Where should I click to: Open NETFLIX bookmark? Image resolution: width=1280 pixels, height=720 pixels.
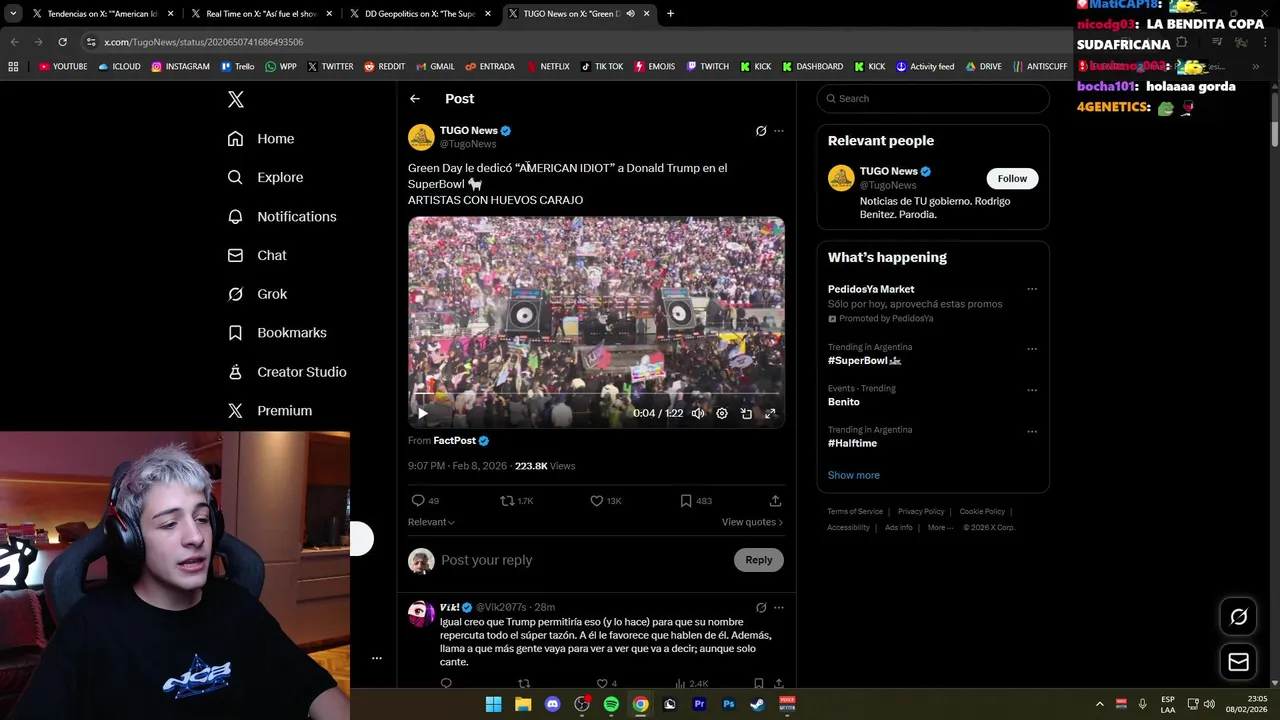pos(547,66)
